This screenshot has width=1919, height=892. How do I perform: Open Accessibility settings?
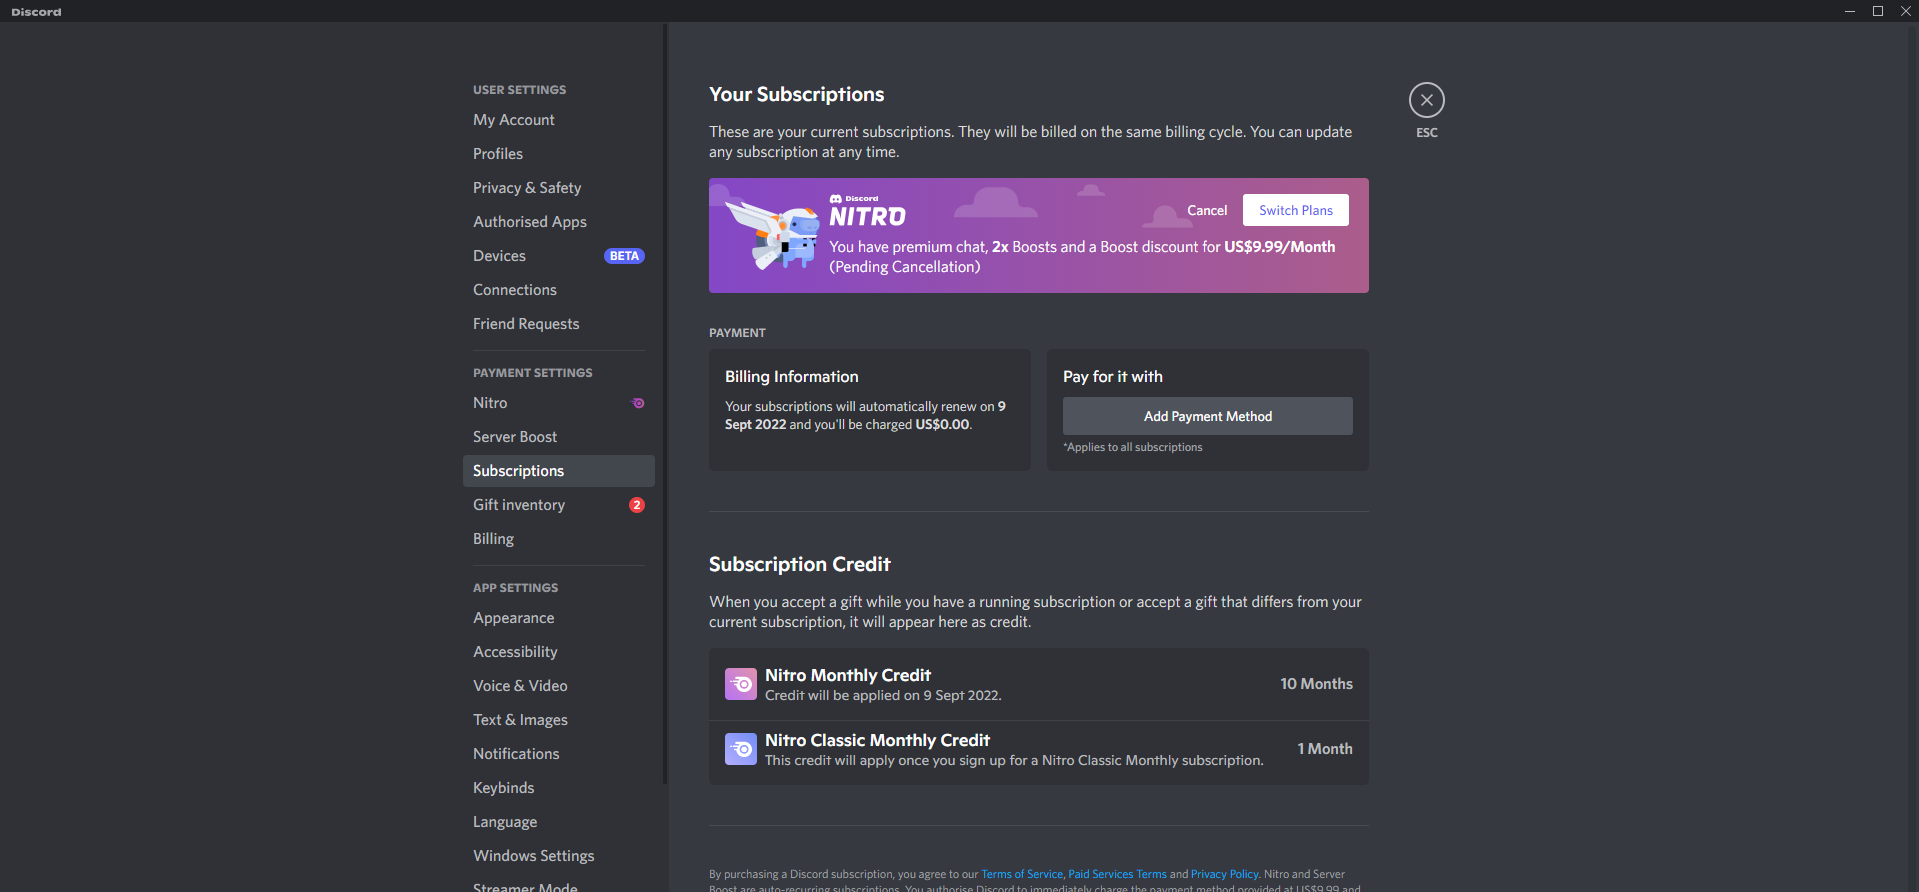coord(558,652)
